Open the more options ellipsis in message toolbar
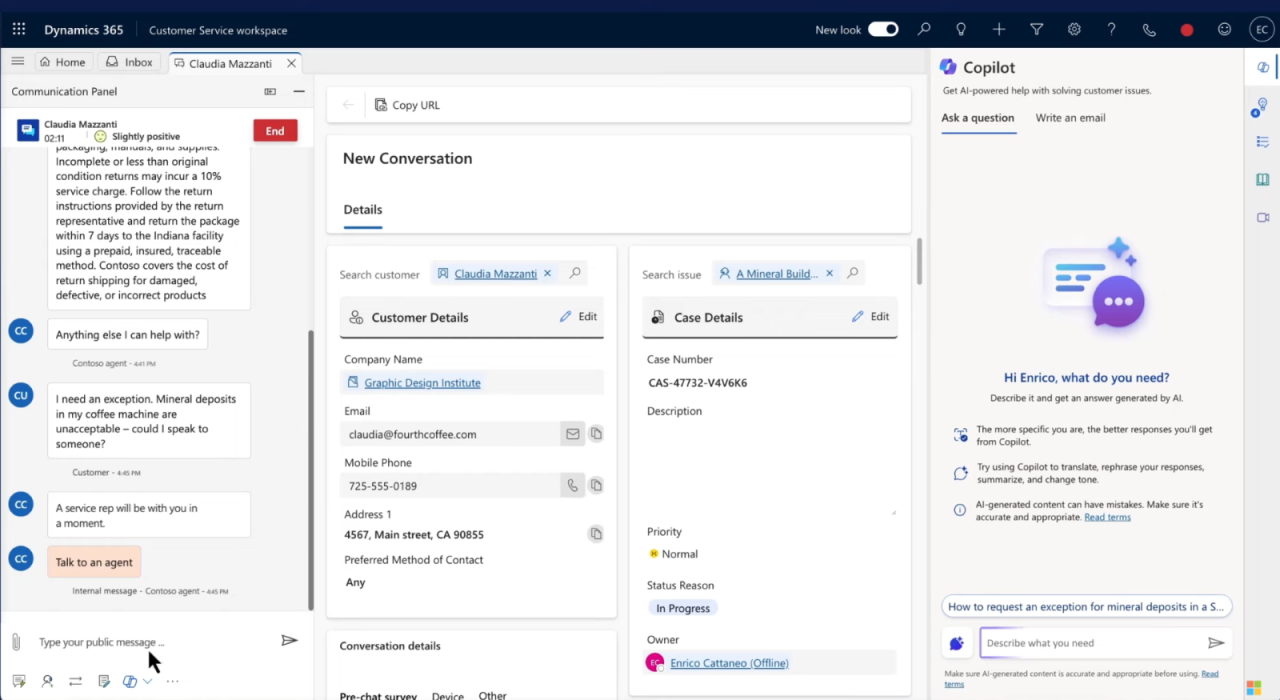 pyautogui.click(x=172, y=681)
